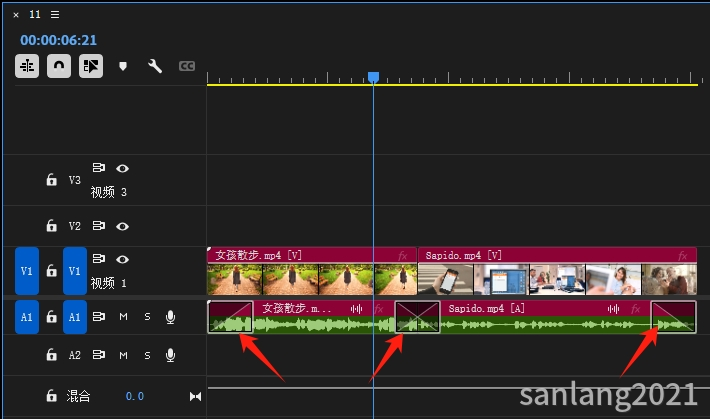This screenshot has height=419, width=710.
Task: Enable voice-over record on A1 track
Action: click(x=170, y=317)
